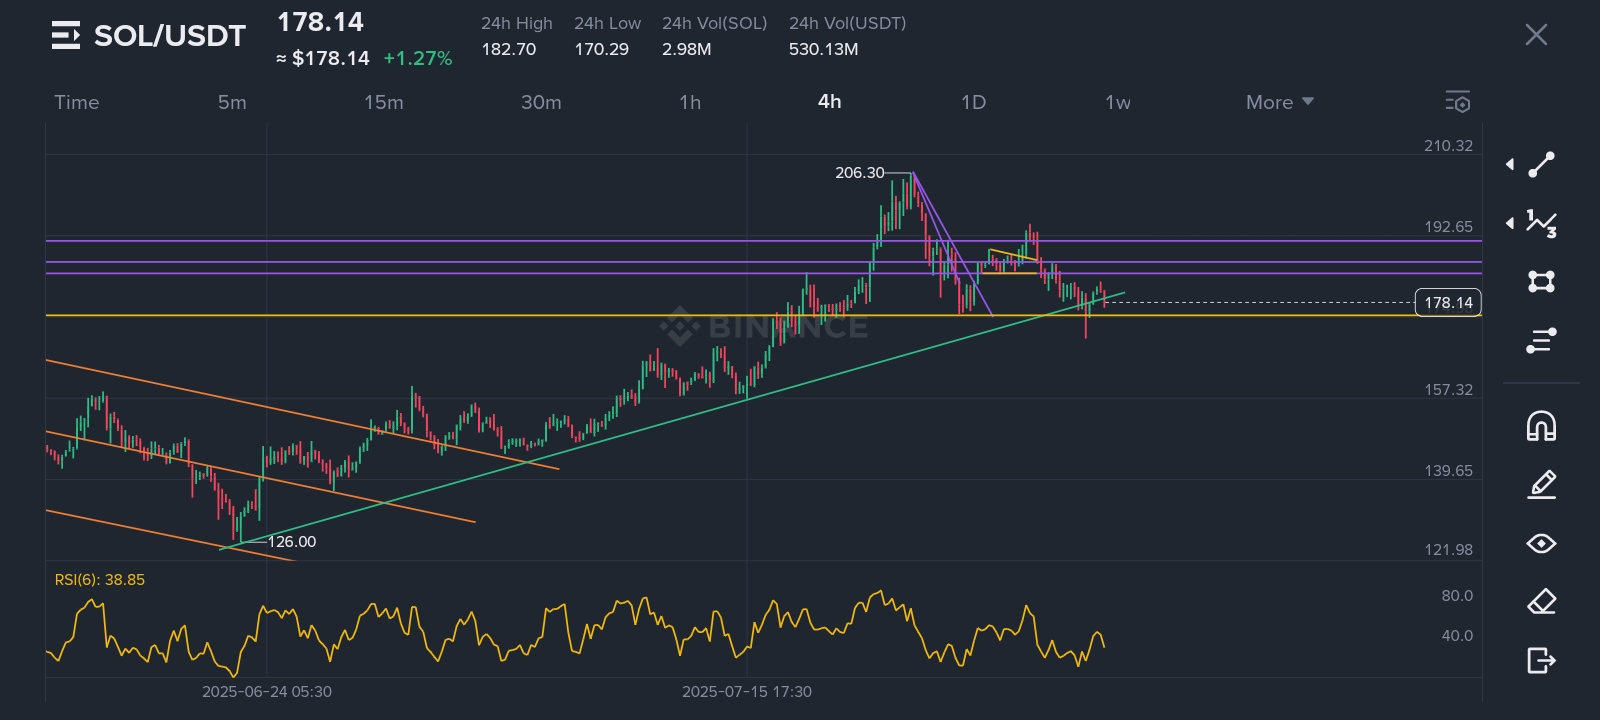Open the SOL/USDT pair list menu icon
This screenshot has width=1600, height=720.
[x=66, y=35]
